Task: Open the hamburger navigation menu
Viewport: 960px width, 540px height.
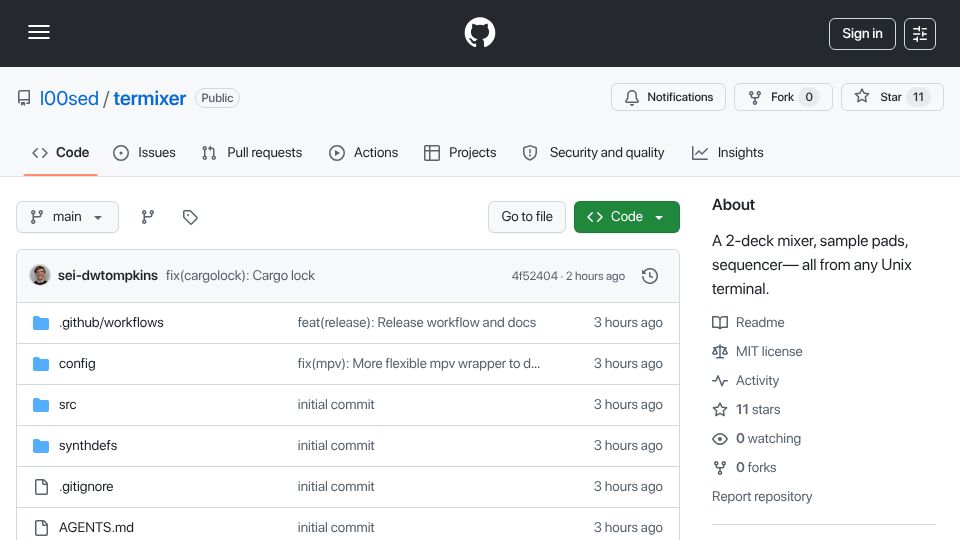Action: point(39,32)
